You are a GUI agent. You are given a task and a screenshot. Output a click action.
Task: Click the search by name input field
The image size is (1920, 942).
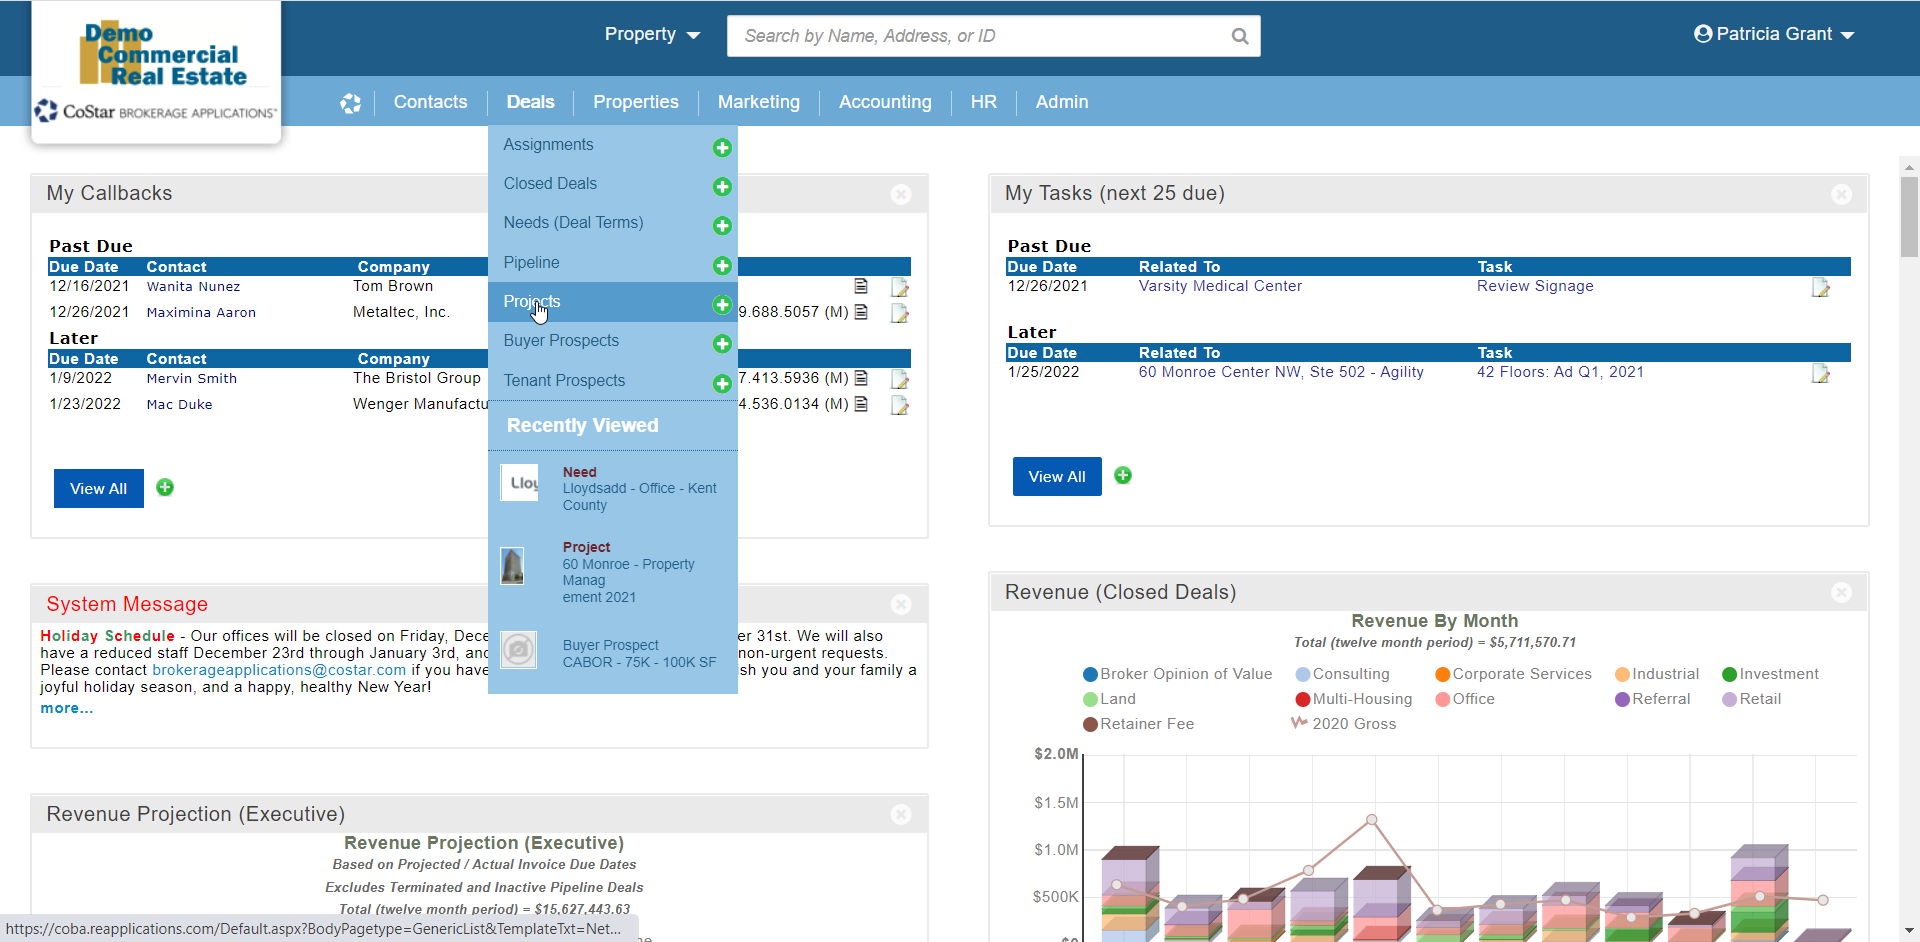coord(980,36)
